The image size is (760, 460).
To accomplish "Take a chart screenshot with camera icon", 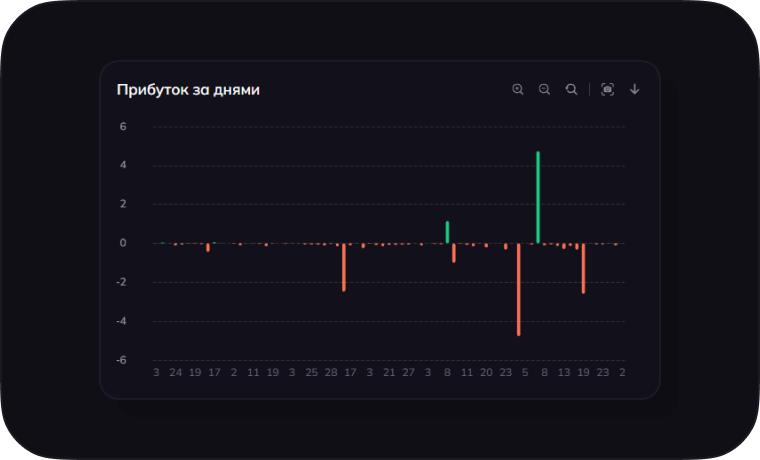I will click(x=607, y=90).
